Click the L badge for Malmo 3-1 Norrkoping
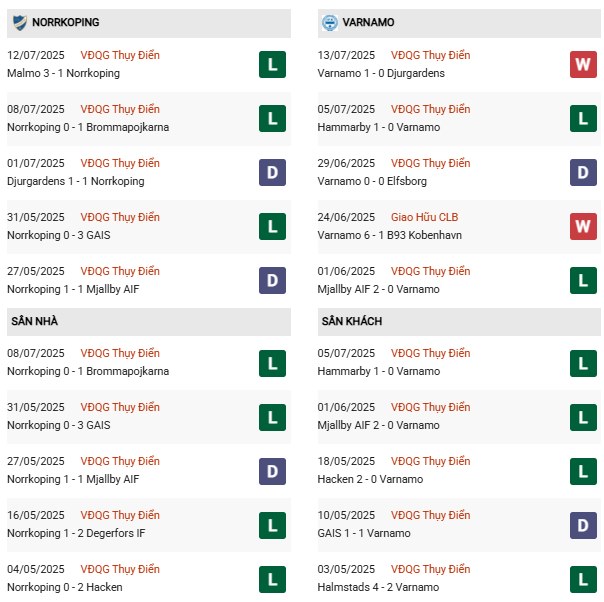The image size is (604, 602). click(271, 65)
